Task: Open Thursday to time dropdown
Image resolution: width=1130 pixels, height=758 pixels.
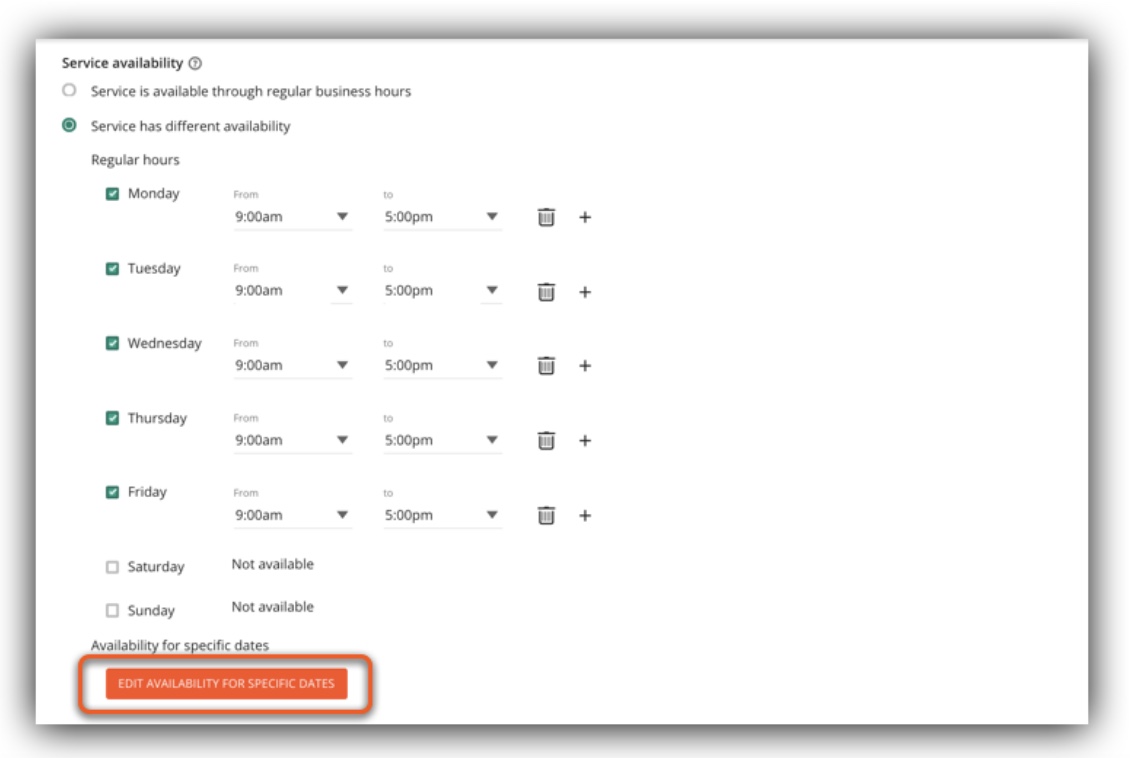Action: pyautogui.click(x=442, y=440)
